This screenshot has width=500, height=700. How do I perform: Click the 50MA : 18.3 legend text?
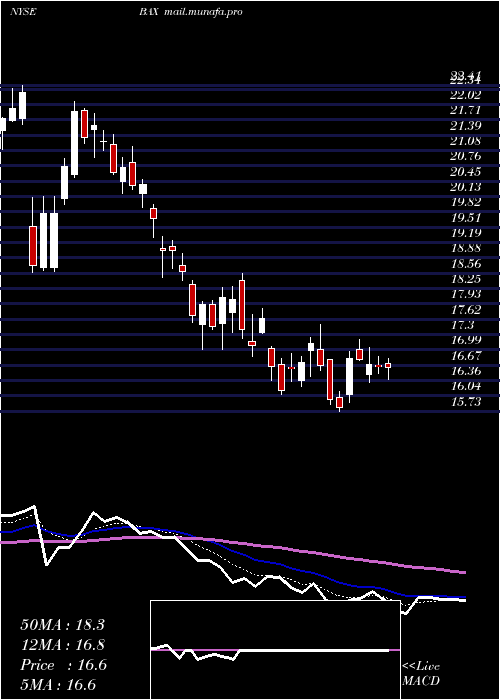click(x=62, y=625)
